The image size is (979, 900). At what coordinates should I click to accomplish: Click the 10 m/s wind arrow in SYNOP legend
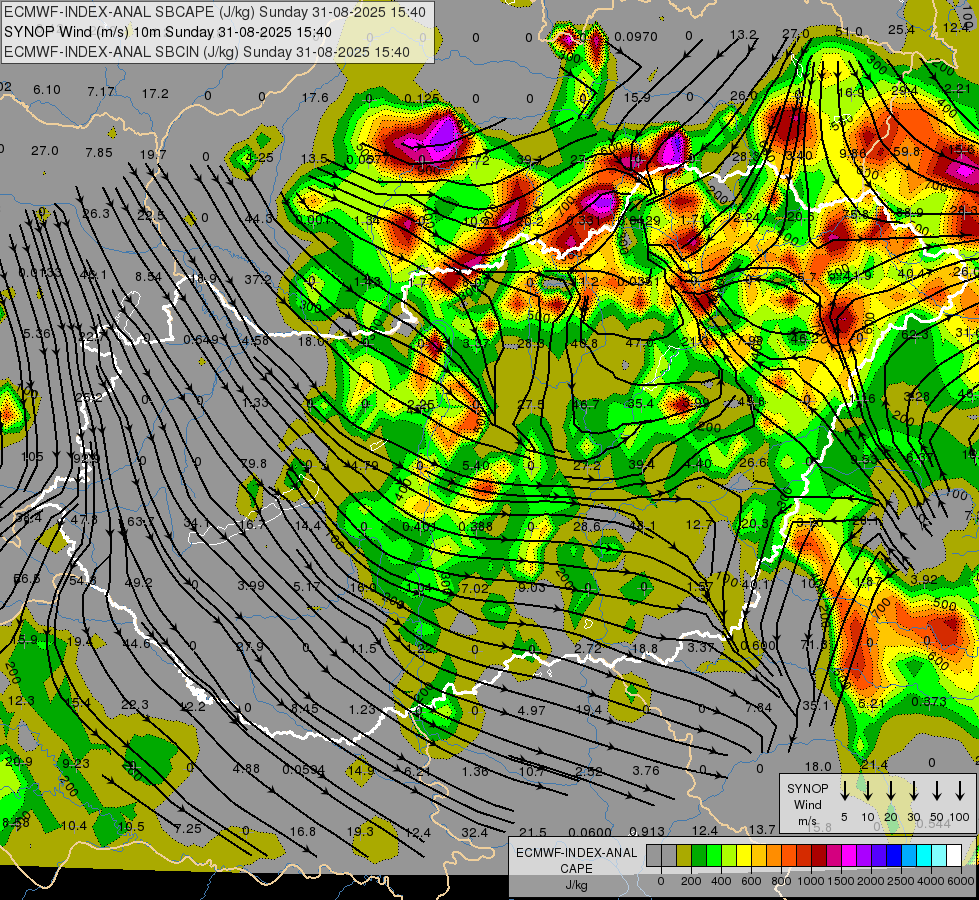867,791
